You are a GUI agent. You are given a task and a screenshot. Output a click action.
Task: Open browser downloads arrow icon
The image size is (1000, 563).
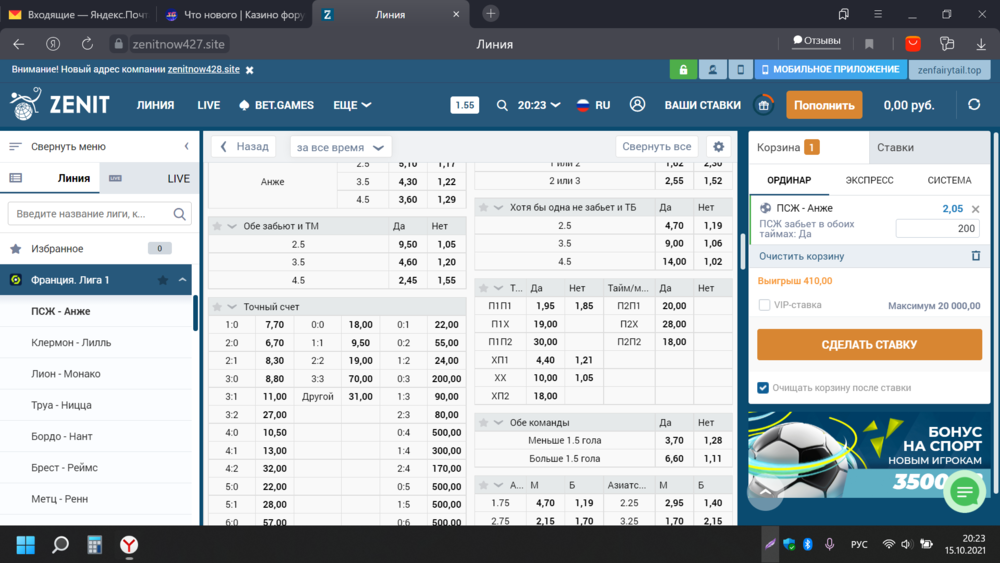[981, 44]
